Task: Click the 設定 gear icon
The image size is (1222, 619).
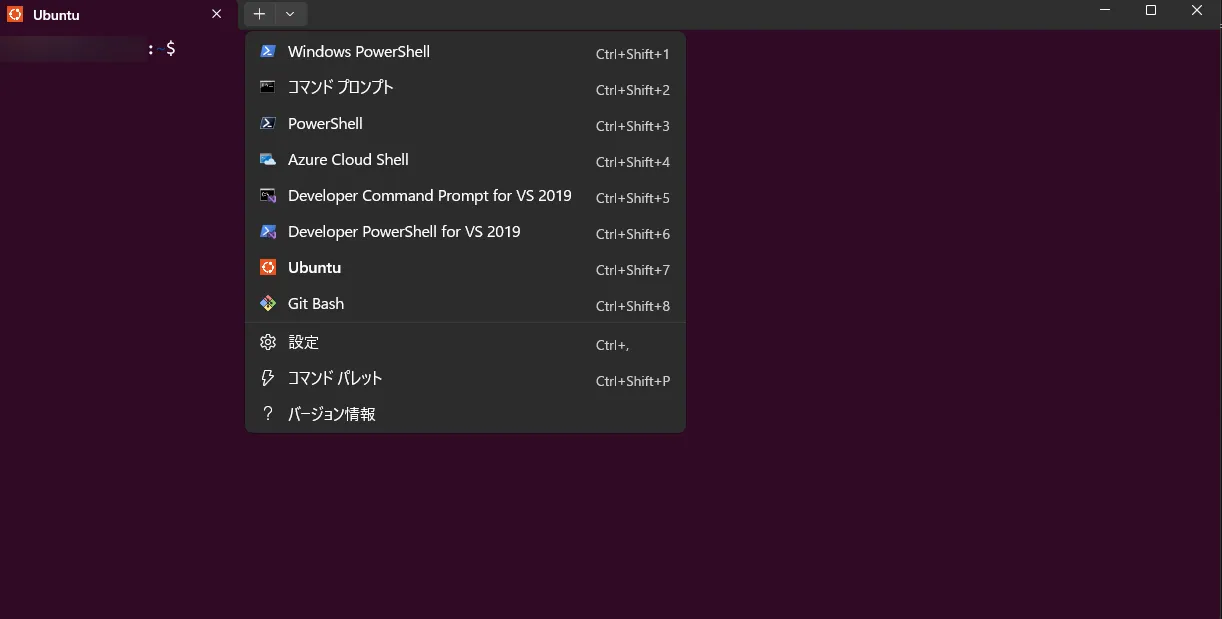Action: tap(267, 342)
